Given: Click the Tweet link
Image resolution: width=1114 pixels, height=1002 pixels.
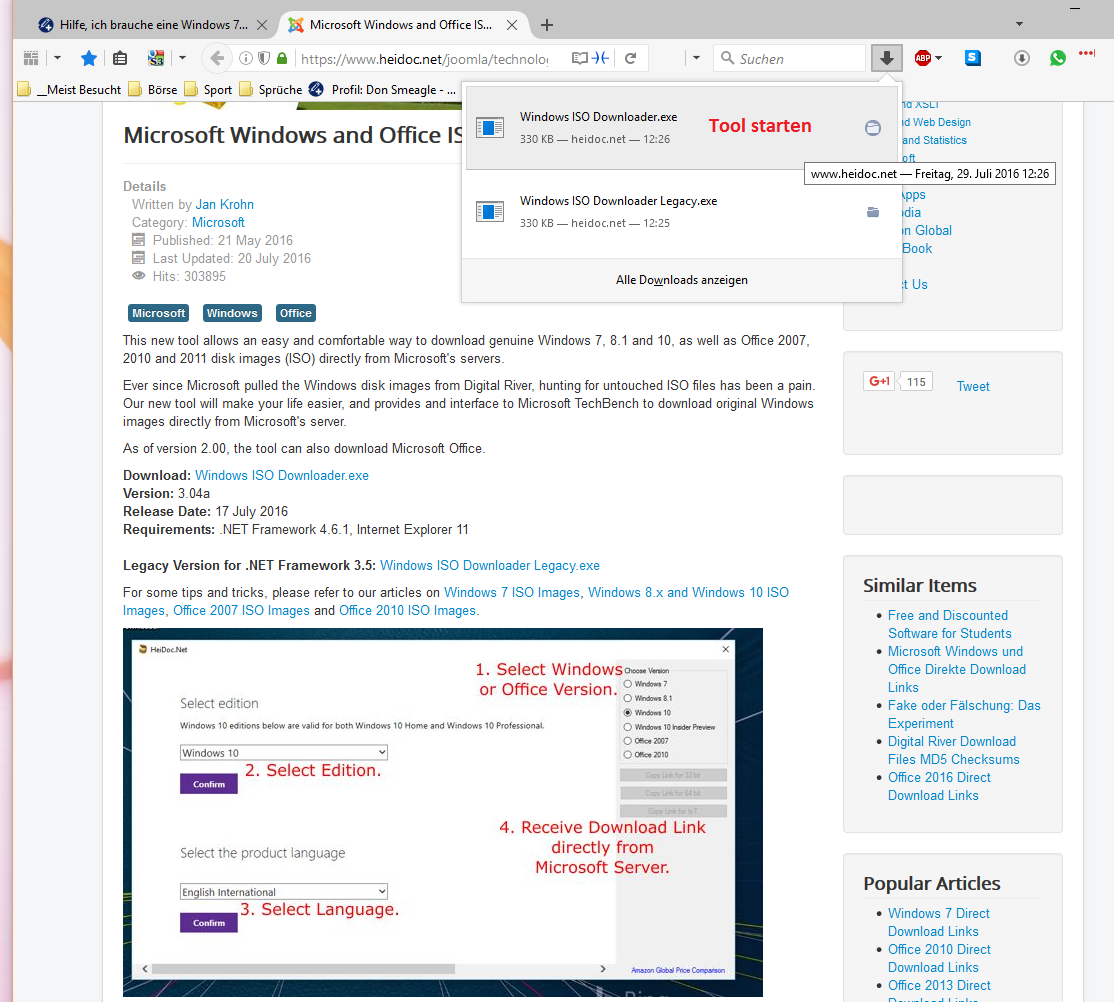Looking at the screenshot, I should pos(973,387).
